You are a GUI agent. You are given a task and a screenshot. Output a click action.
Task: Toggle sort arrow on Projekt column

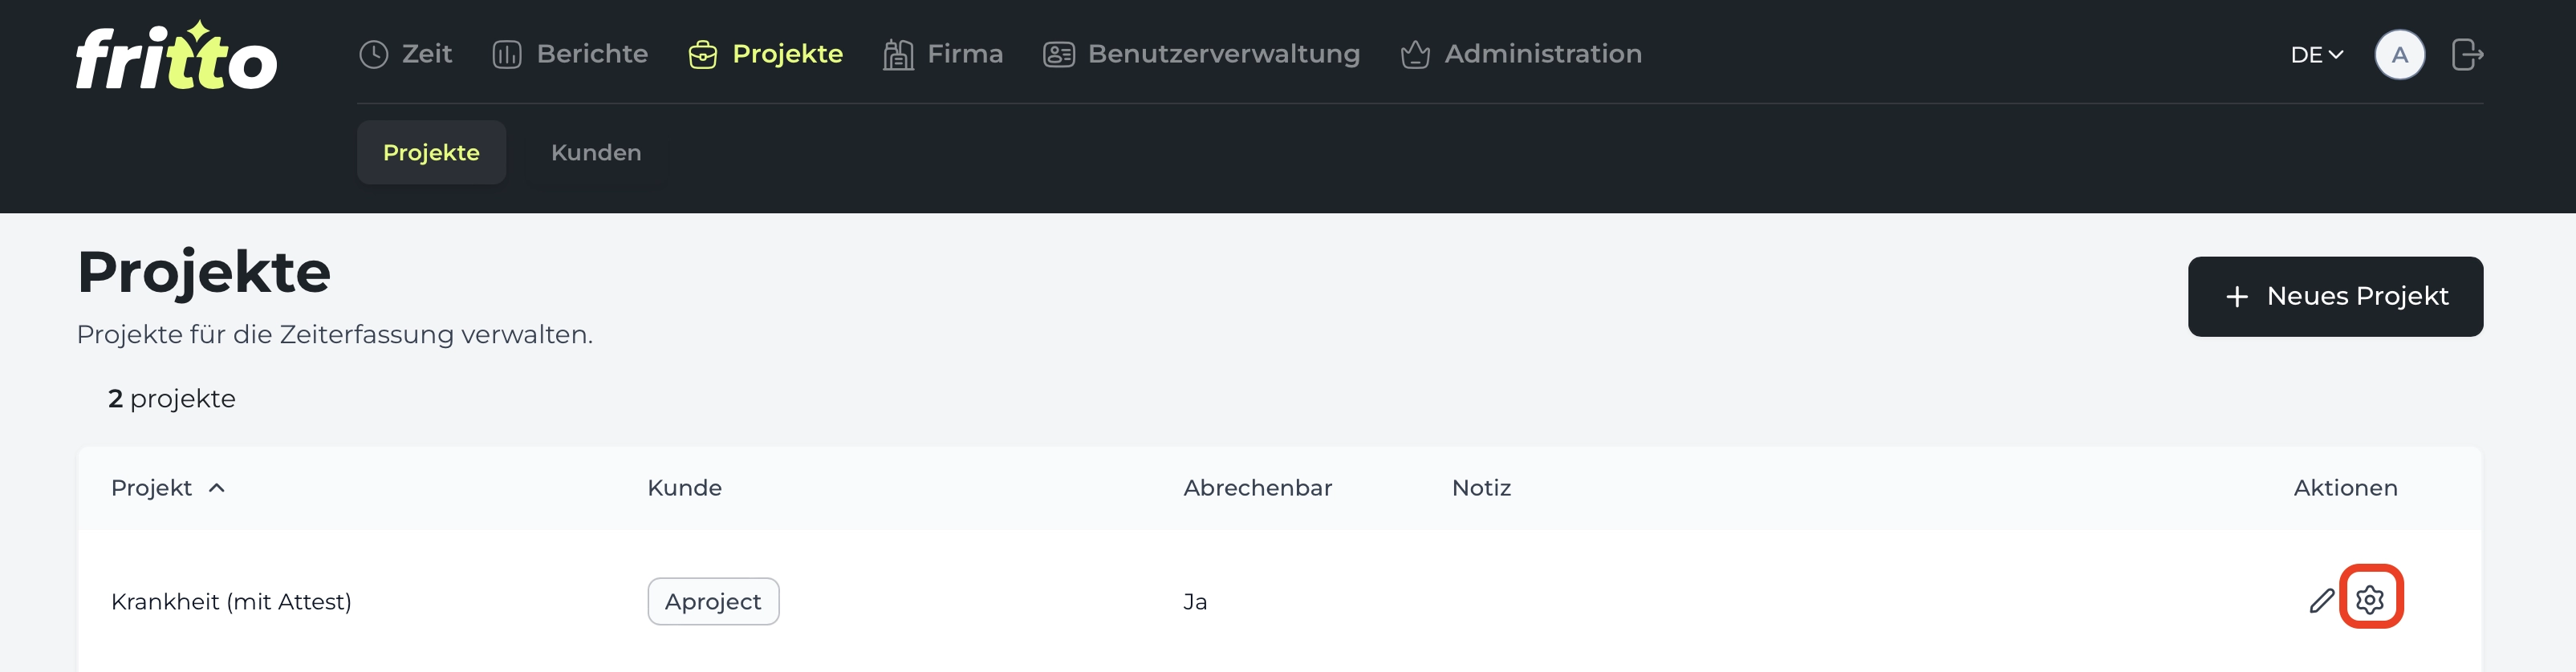coord(217,488)
